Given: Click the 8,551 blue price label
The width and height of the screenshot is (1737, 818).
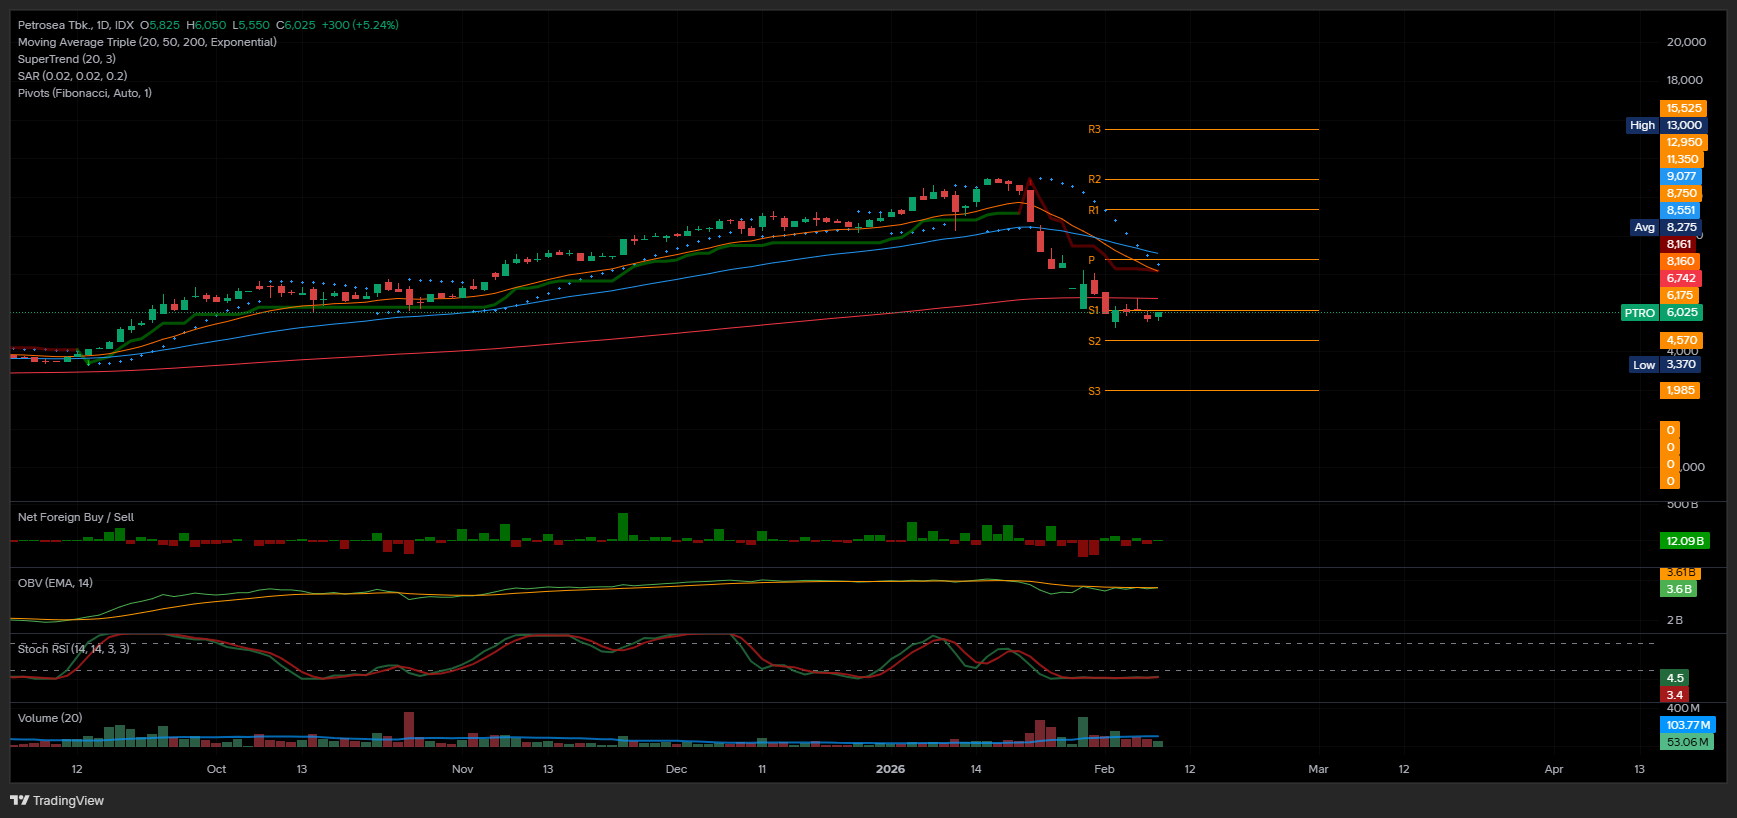Looking at the screenshot, I should (x=1681, y=210).
